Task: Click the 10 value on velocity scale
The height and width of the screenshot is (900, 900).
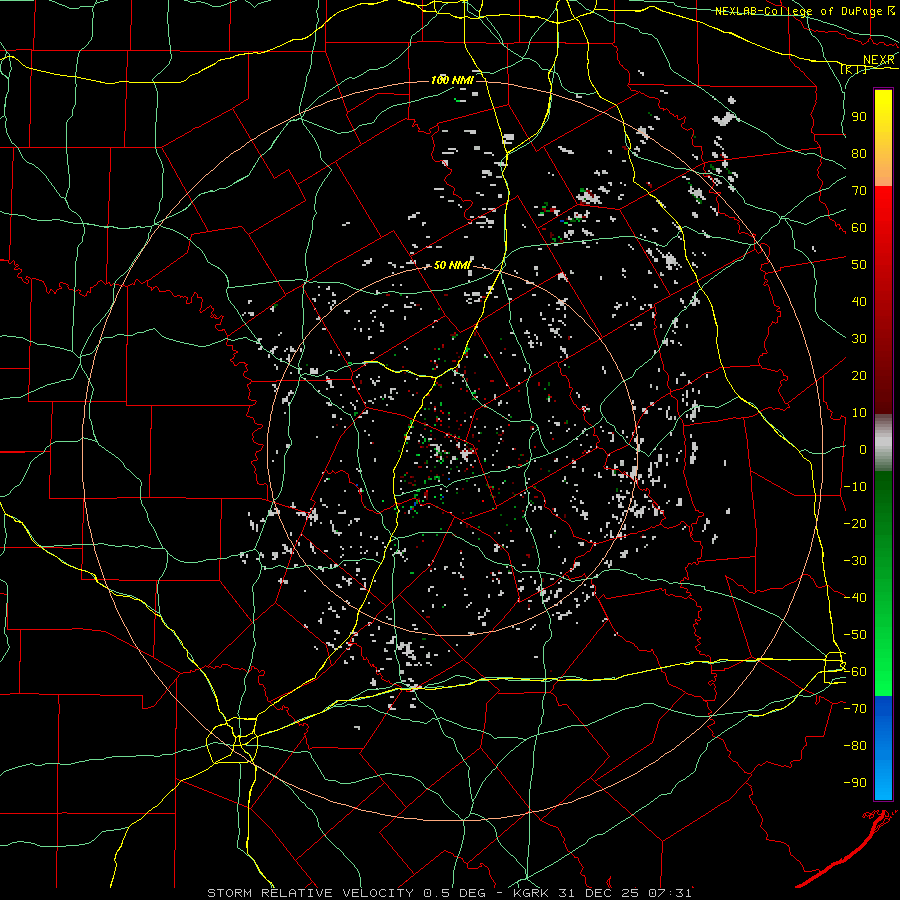Action: [x=859, y=413]
